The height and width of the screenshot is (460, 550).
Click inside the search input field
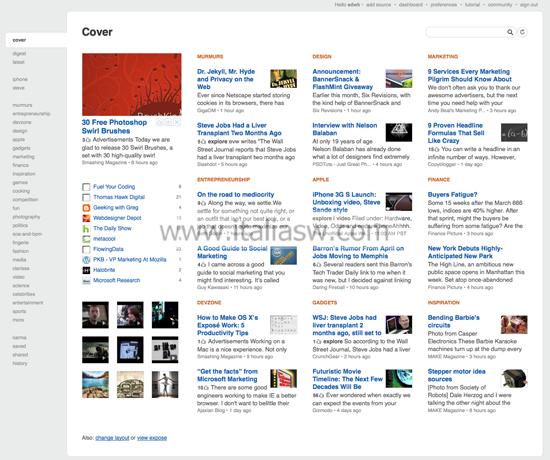tap(465, 32)
